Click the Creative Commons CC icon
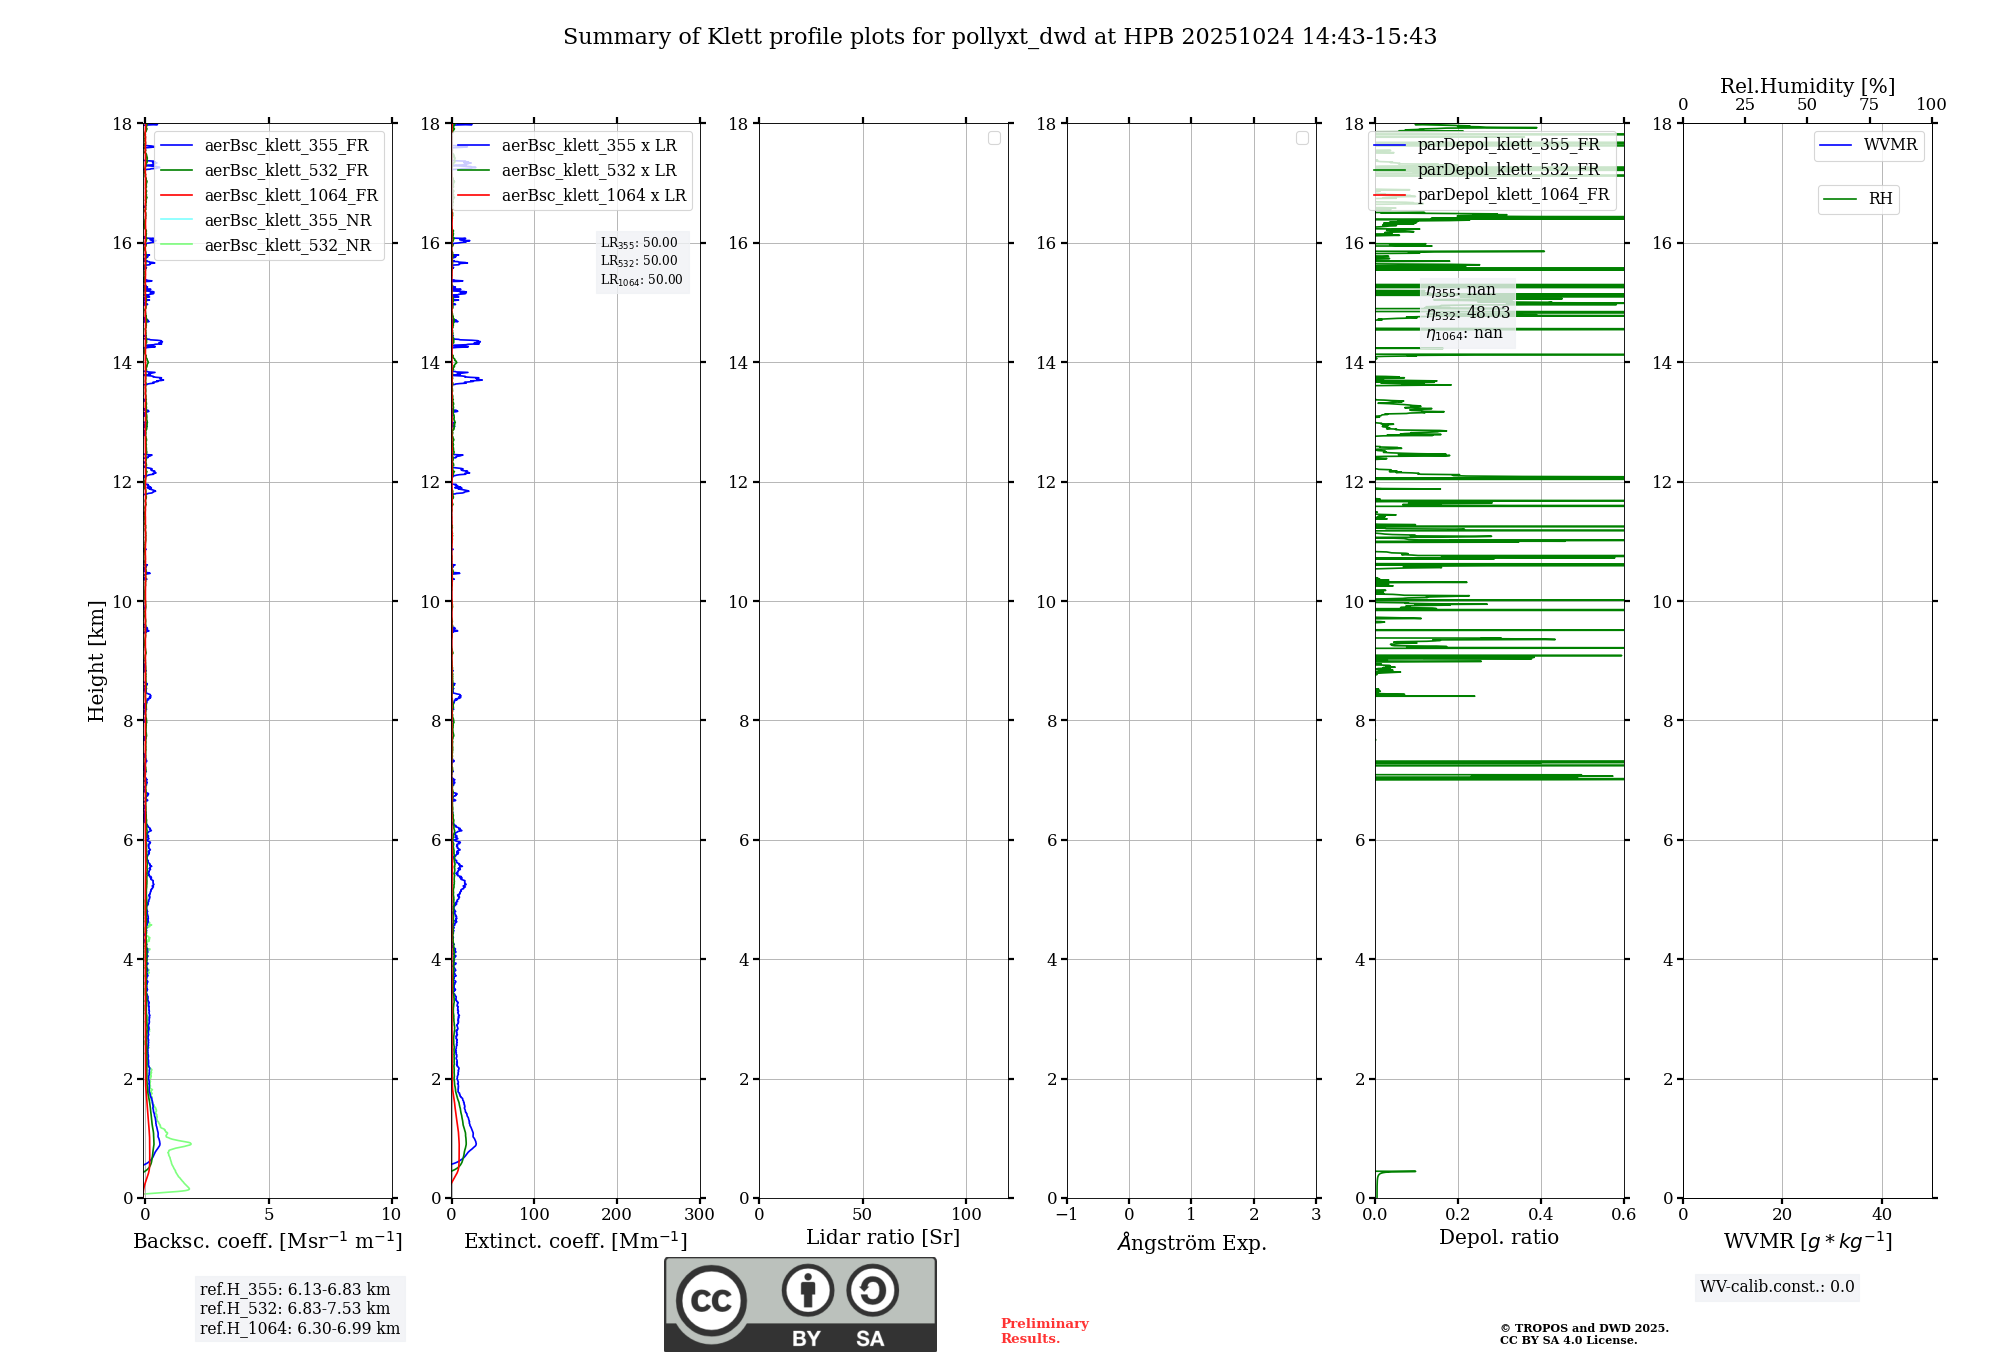Image resolution: width=2000 pixels, height=1360 pixels. pos(711,1300)
